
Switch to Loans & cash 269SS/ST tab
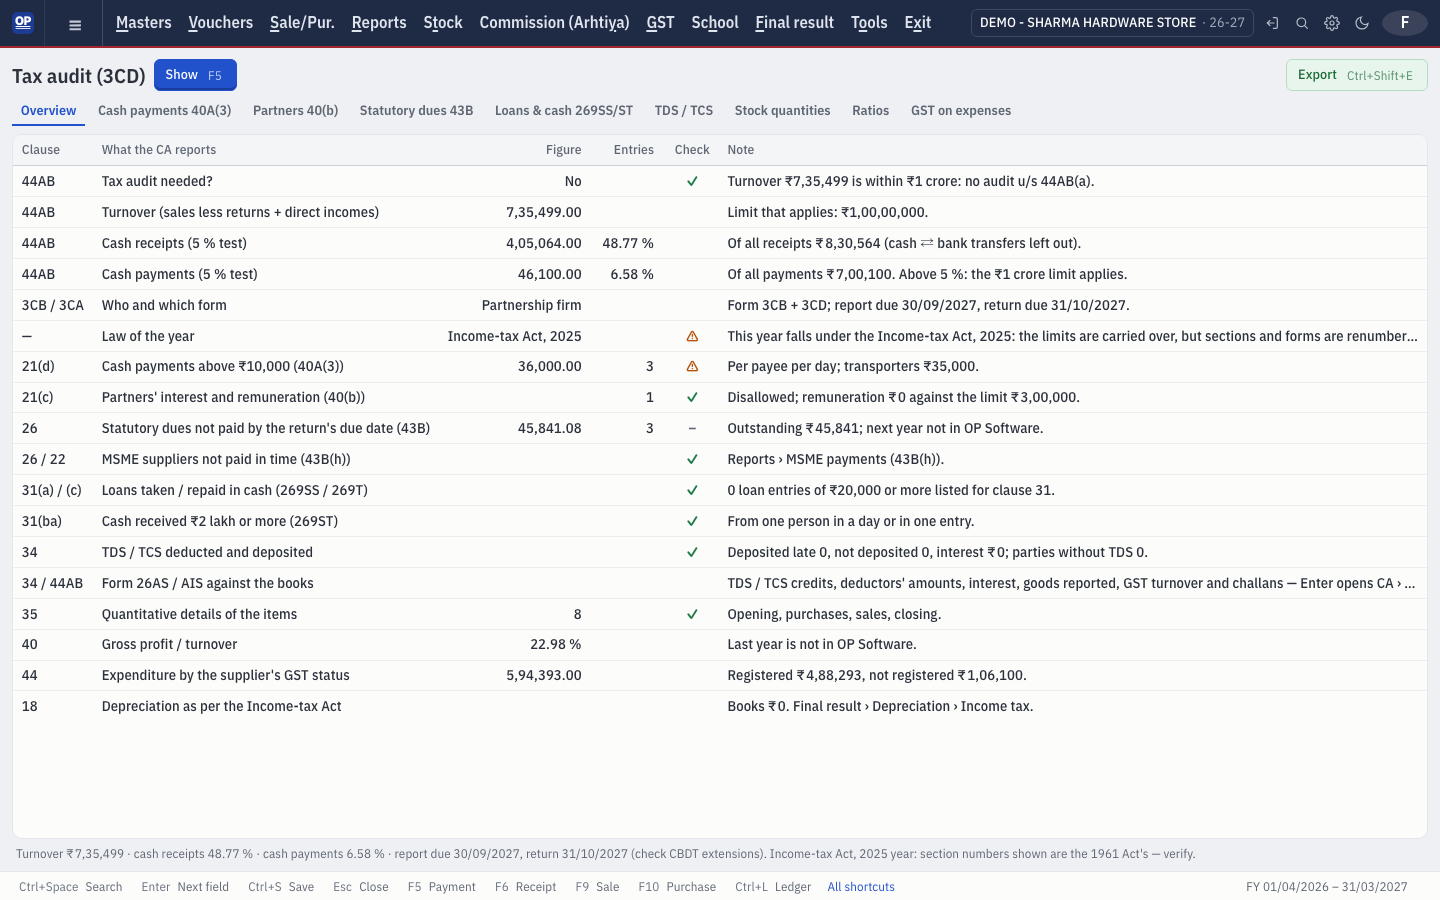coord(564,111)
